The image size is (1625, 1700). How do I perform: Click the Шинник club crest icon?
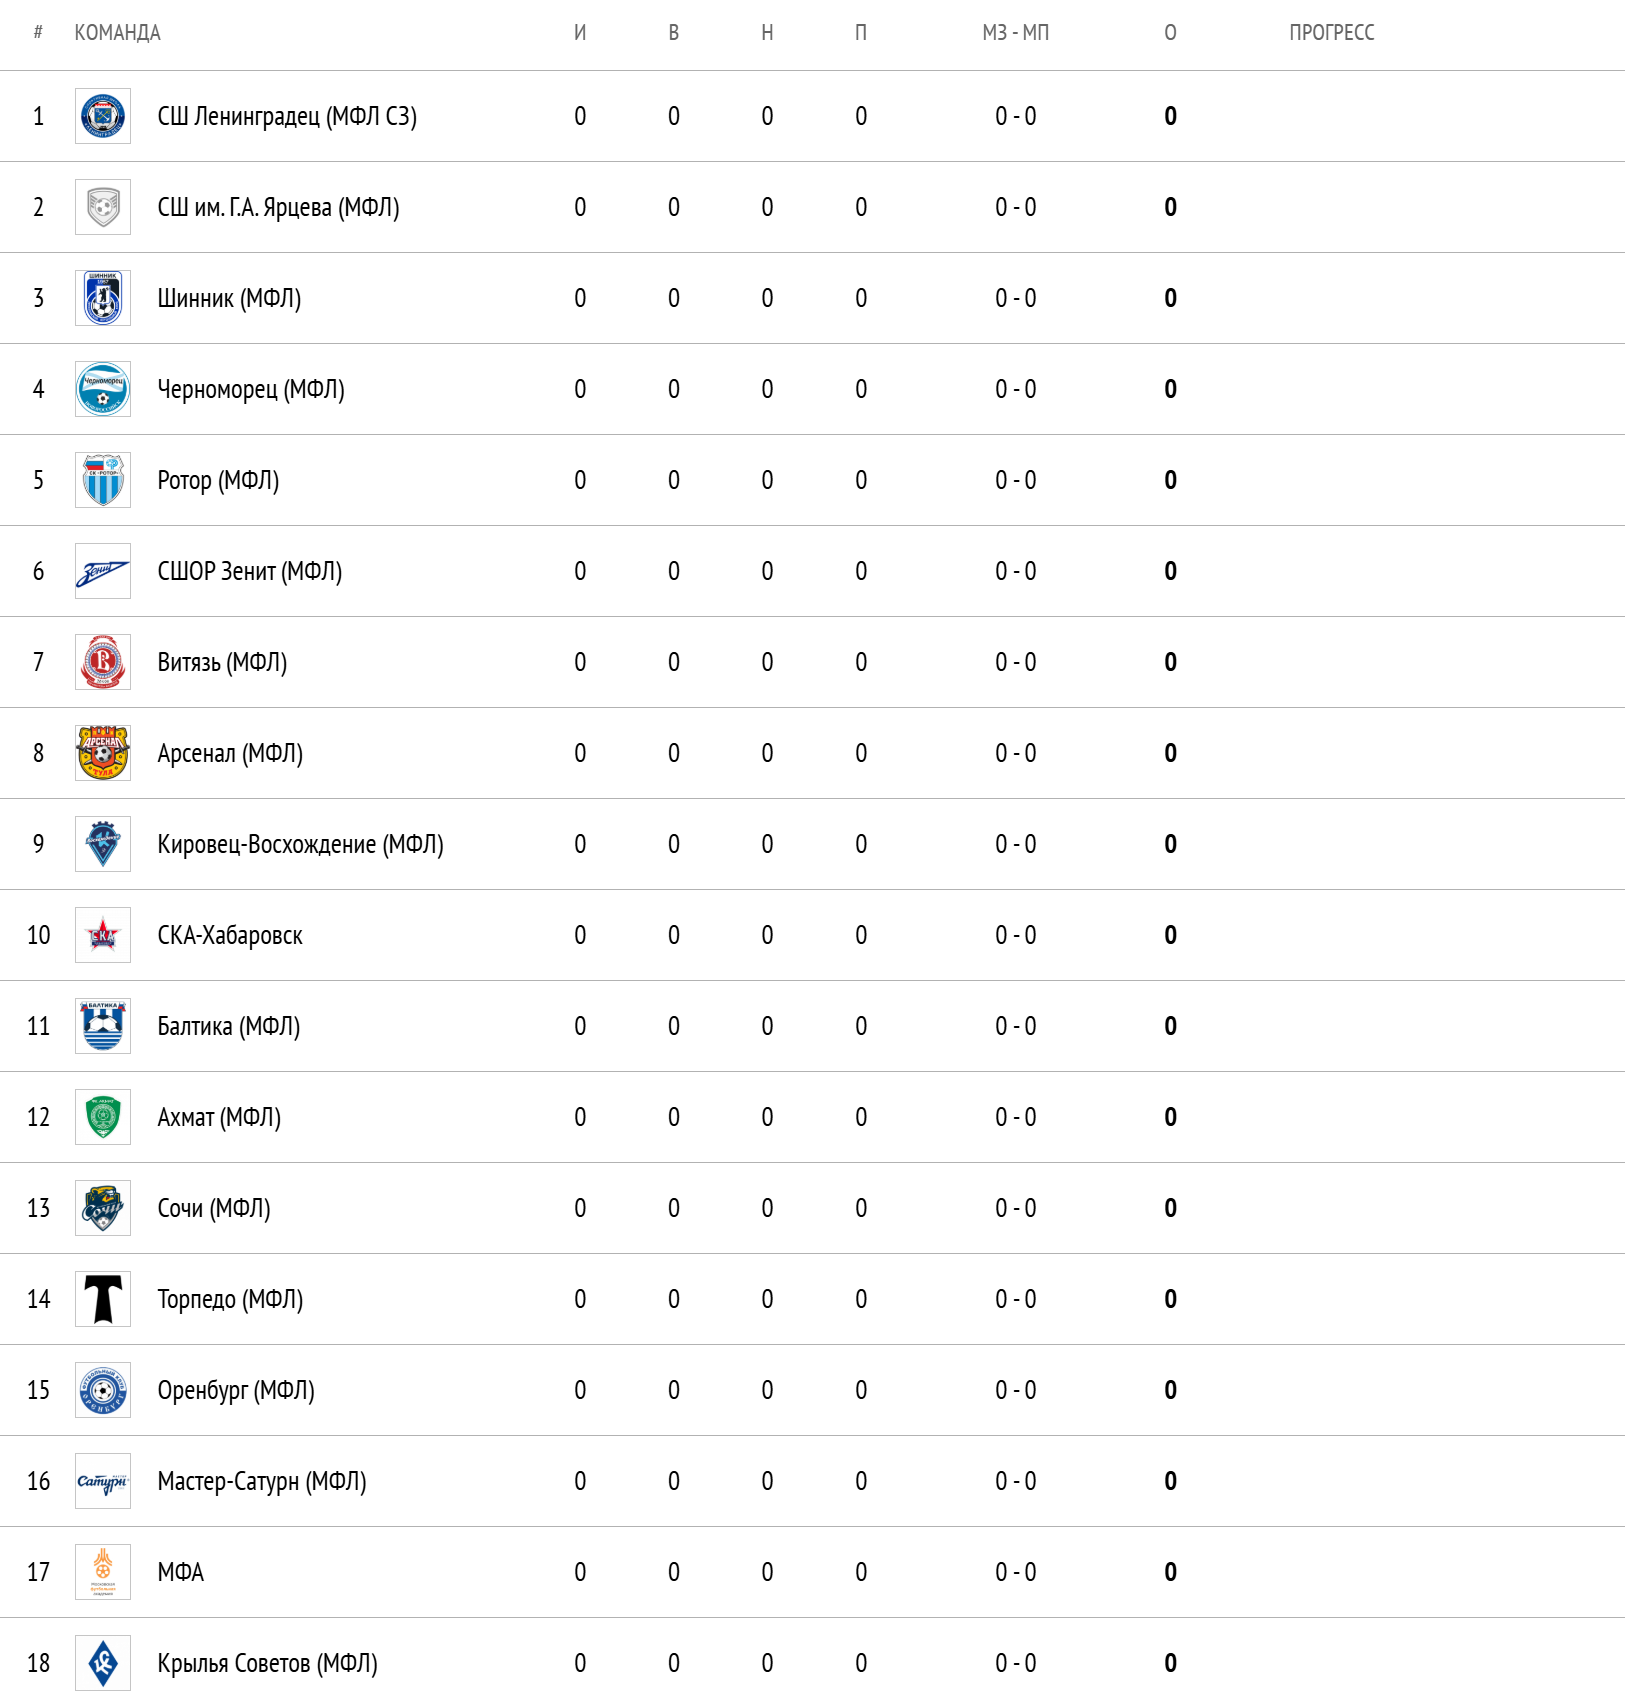coord(103,298)
